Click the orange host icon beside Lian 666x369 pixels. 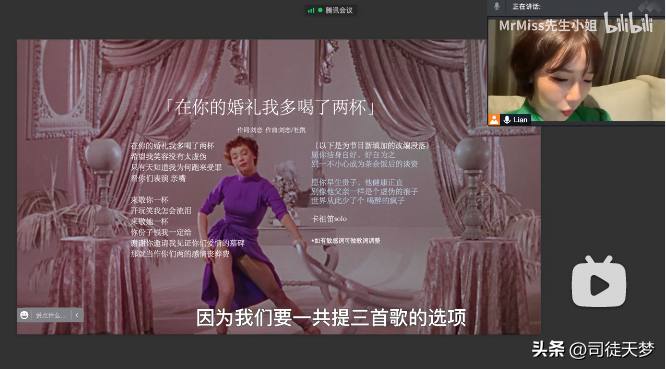[494, 120]
